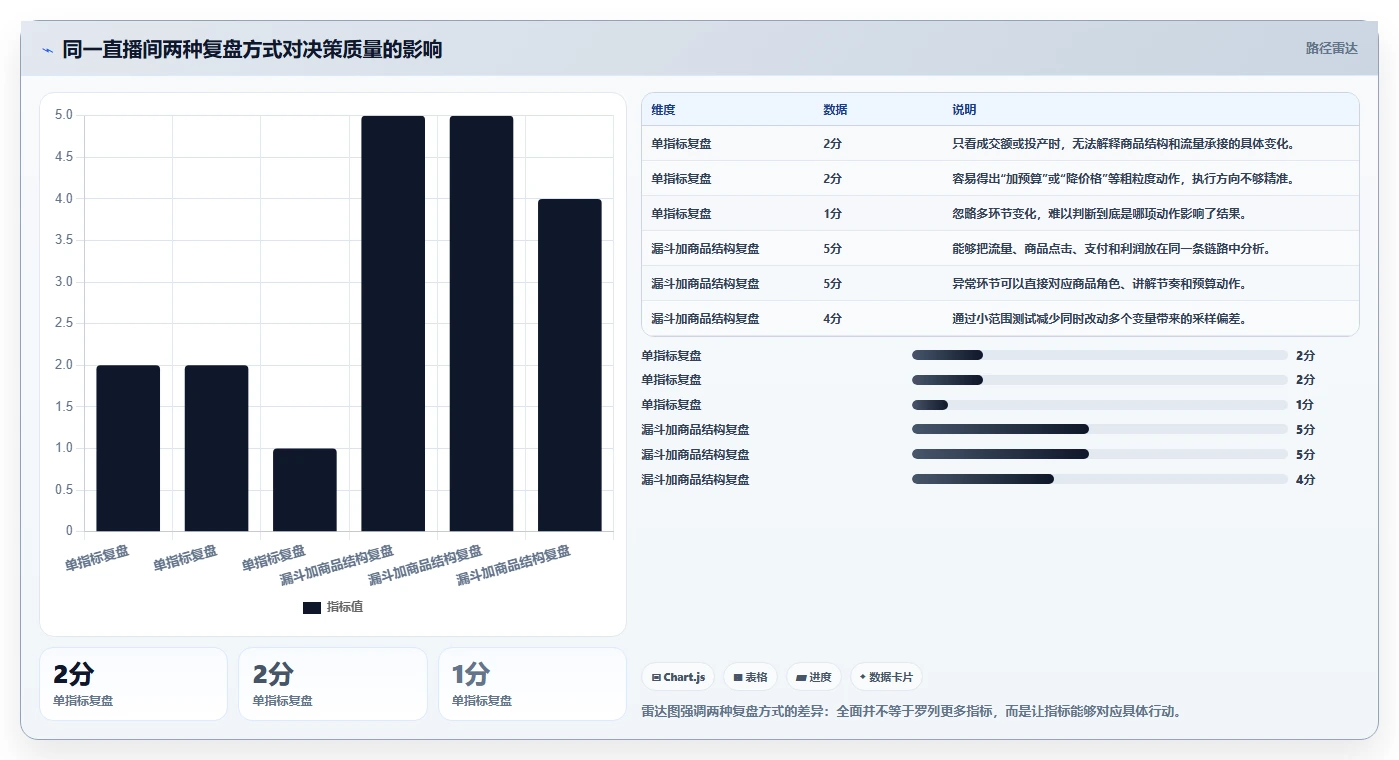
Task: Click the footer note starting 雷达图强调
Action: [x=911, y=712]
